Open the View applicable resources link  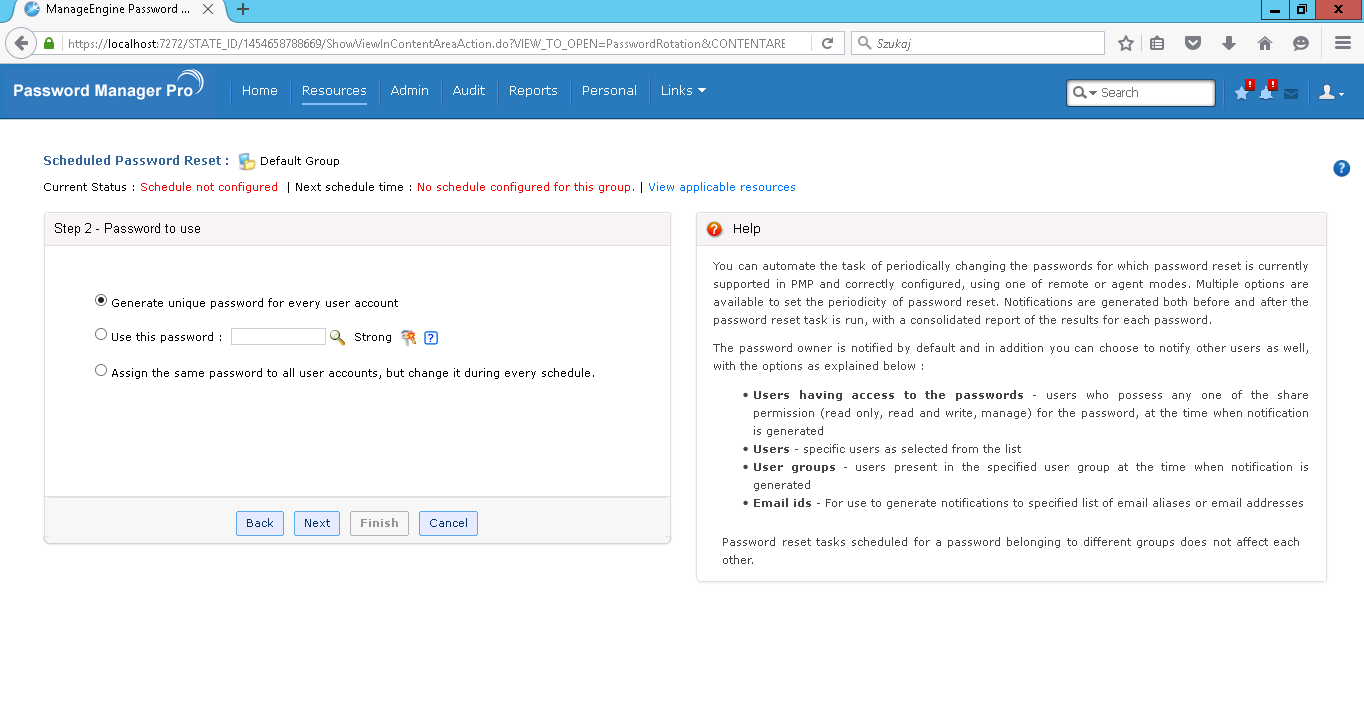tap(722, 187)
